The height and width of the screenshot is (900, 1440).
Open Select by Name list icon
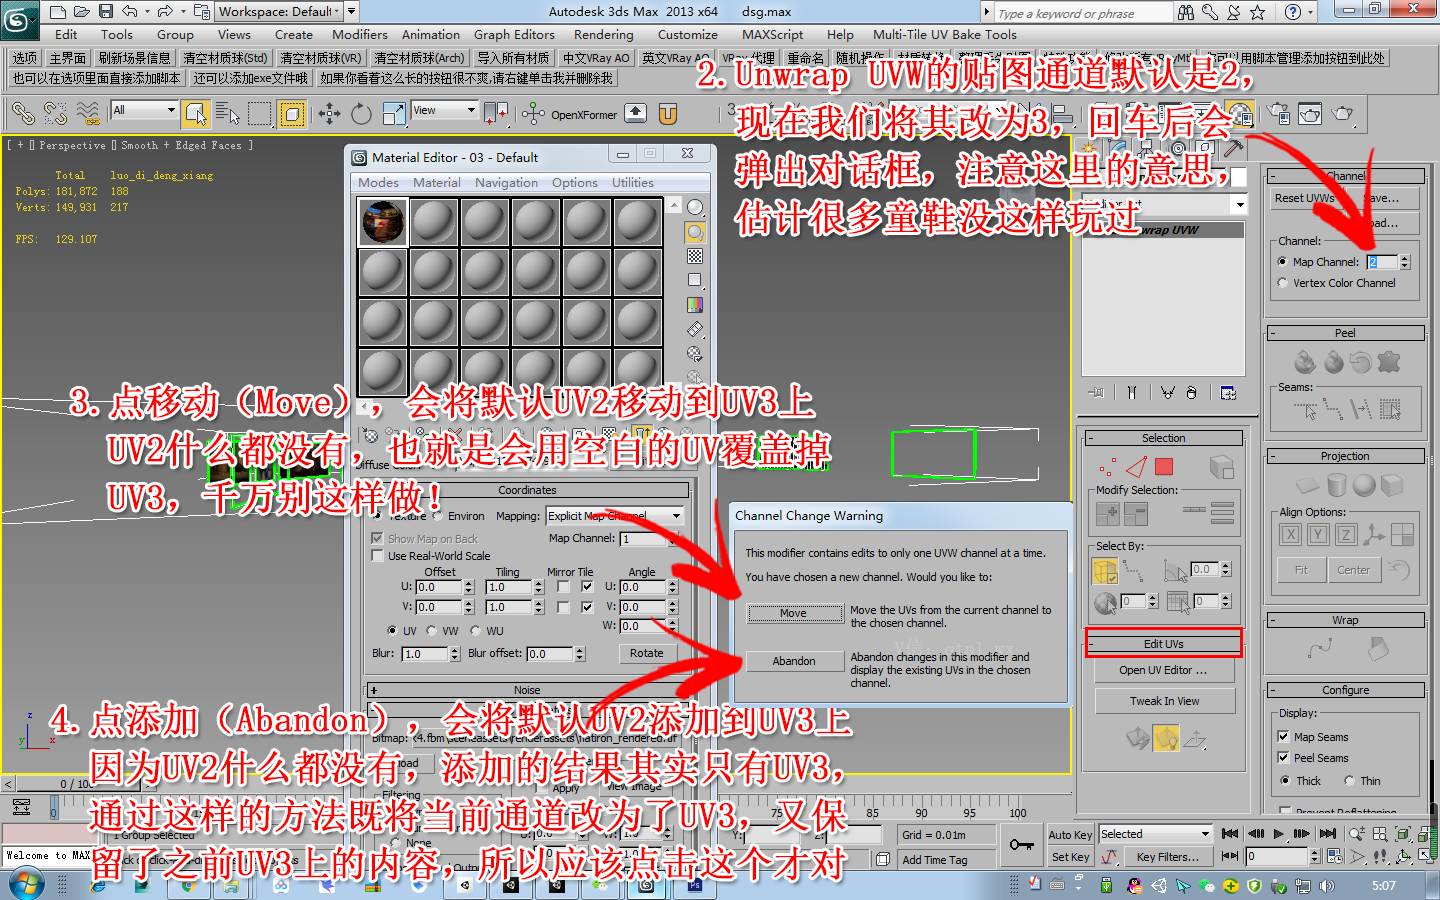[227, 114]
